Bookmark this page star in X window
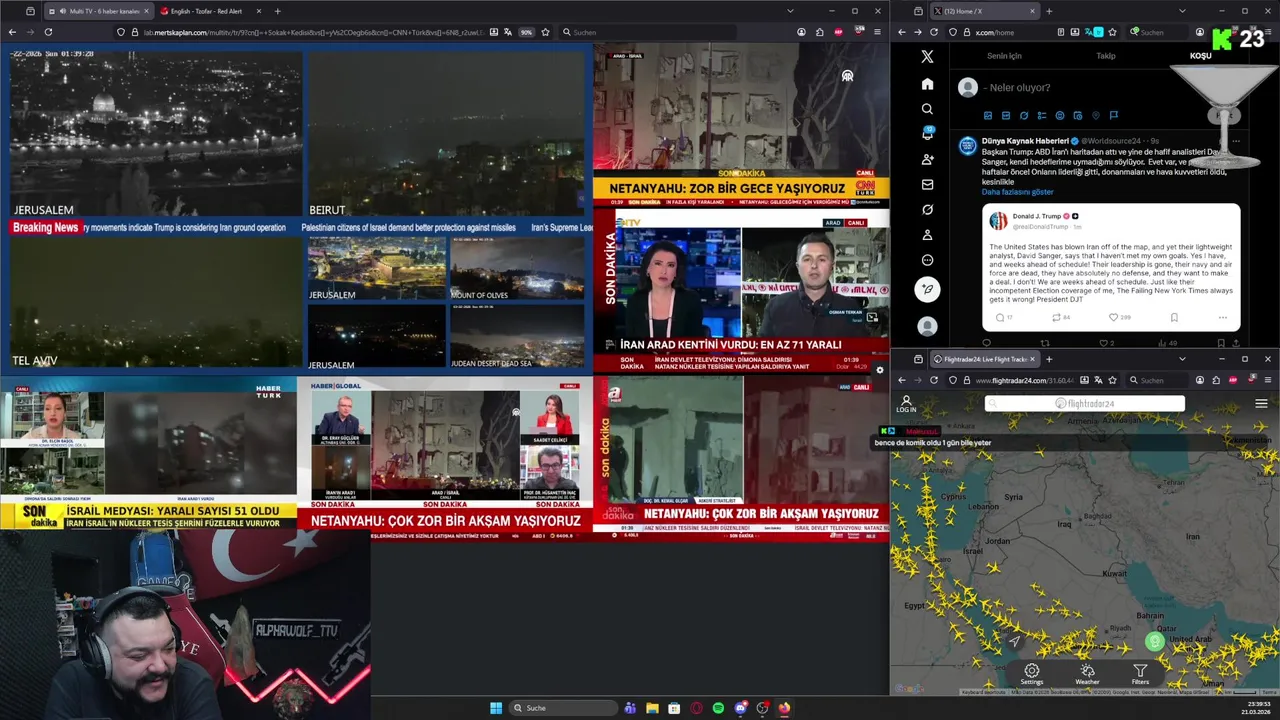Image resolution: width=1280 pixels, height=720 pixels. click(x=1113, y=32)
